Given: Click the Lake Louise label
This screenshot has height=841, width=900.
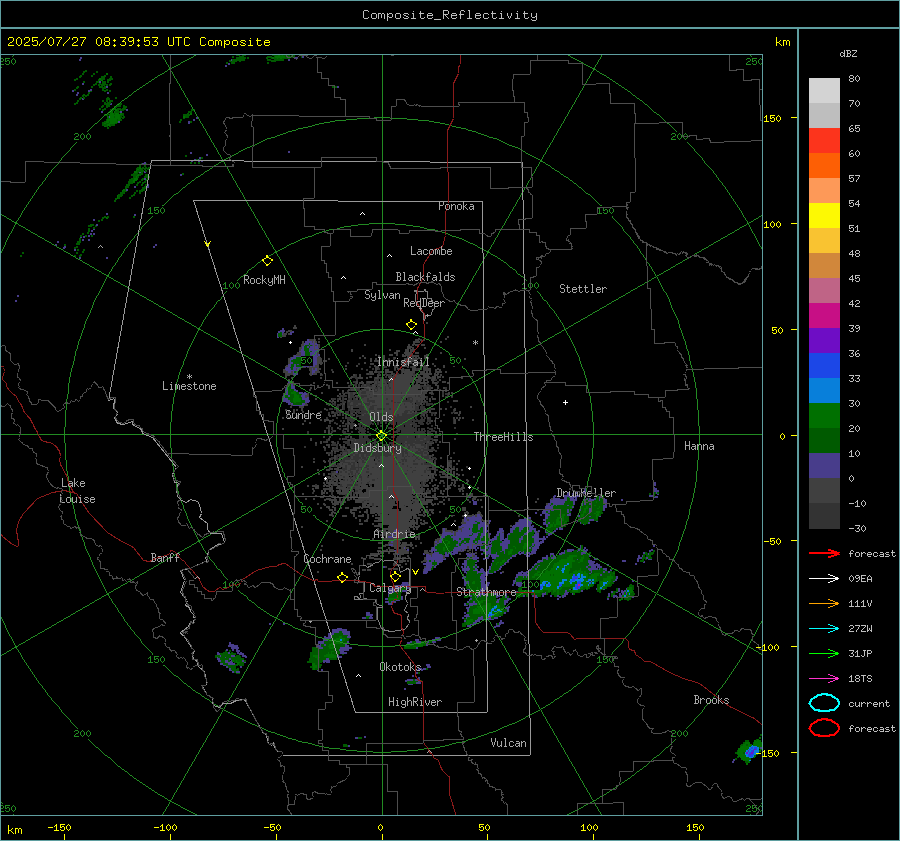Looking at the screenshot, I should (x=77, y=491).
